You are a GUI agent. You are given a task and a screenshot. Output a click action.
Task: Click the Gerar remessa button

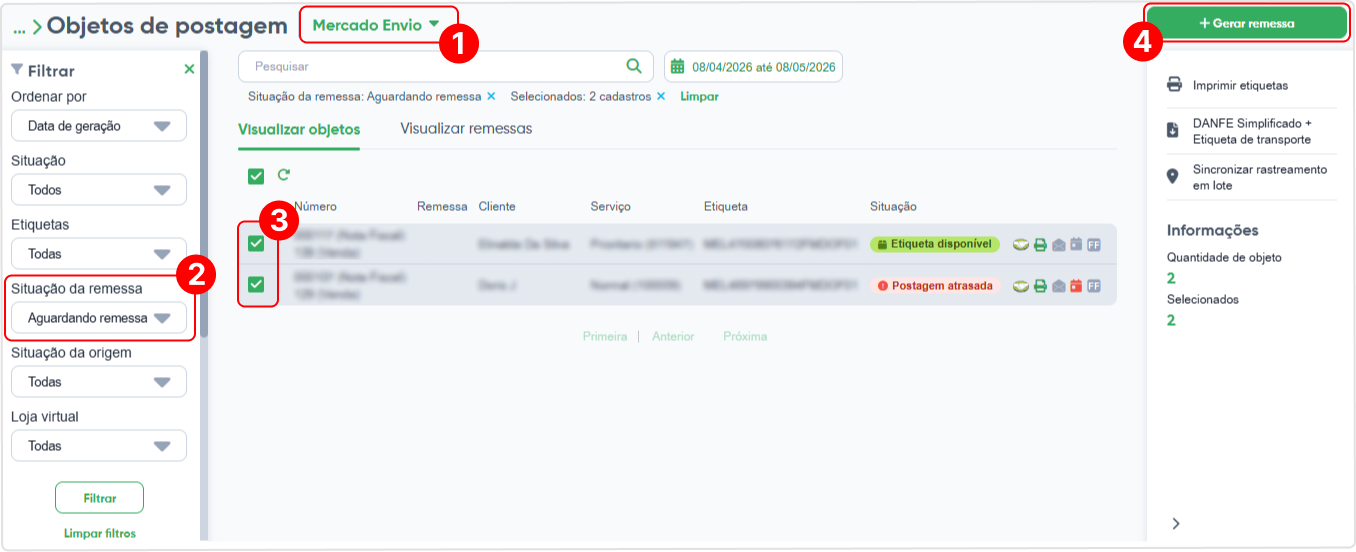tap(1247, 23)
